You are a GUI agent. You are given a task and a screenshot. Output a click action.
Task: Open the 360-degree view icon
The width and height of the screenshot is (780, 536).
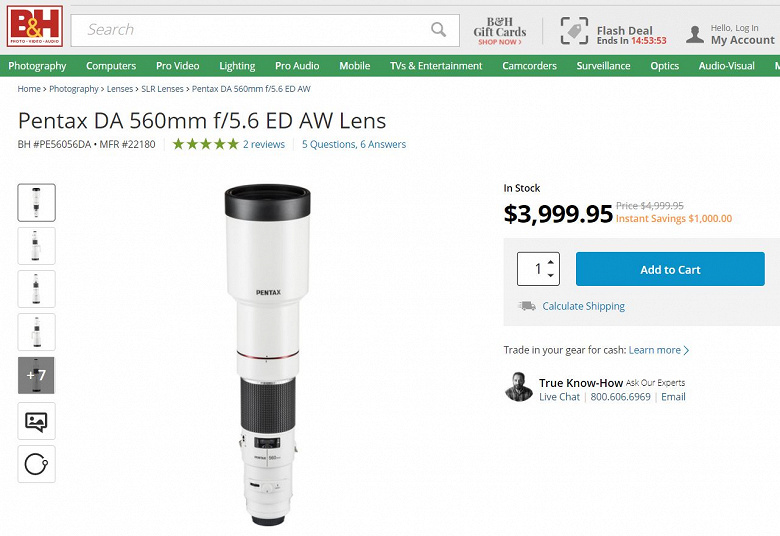coord(37,464)
